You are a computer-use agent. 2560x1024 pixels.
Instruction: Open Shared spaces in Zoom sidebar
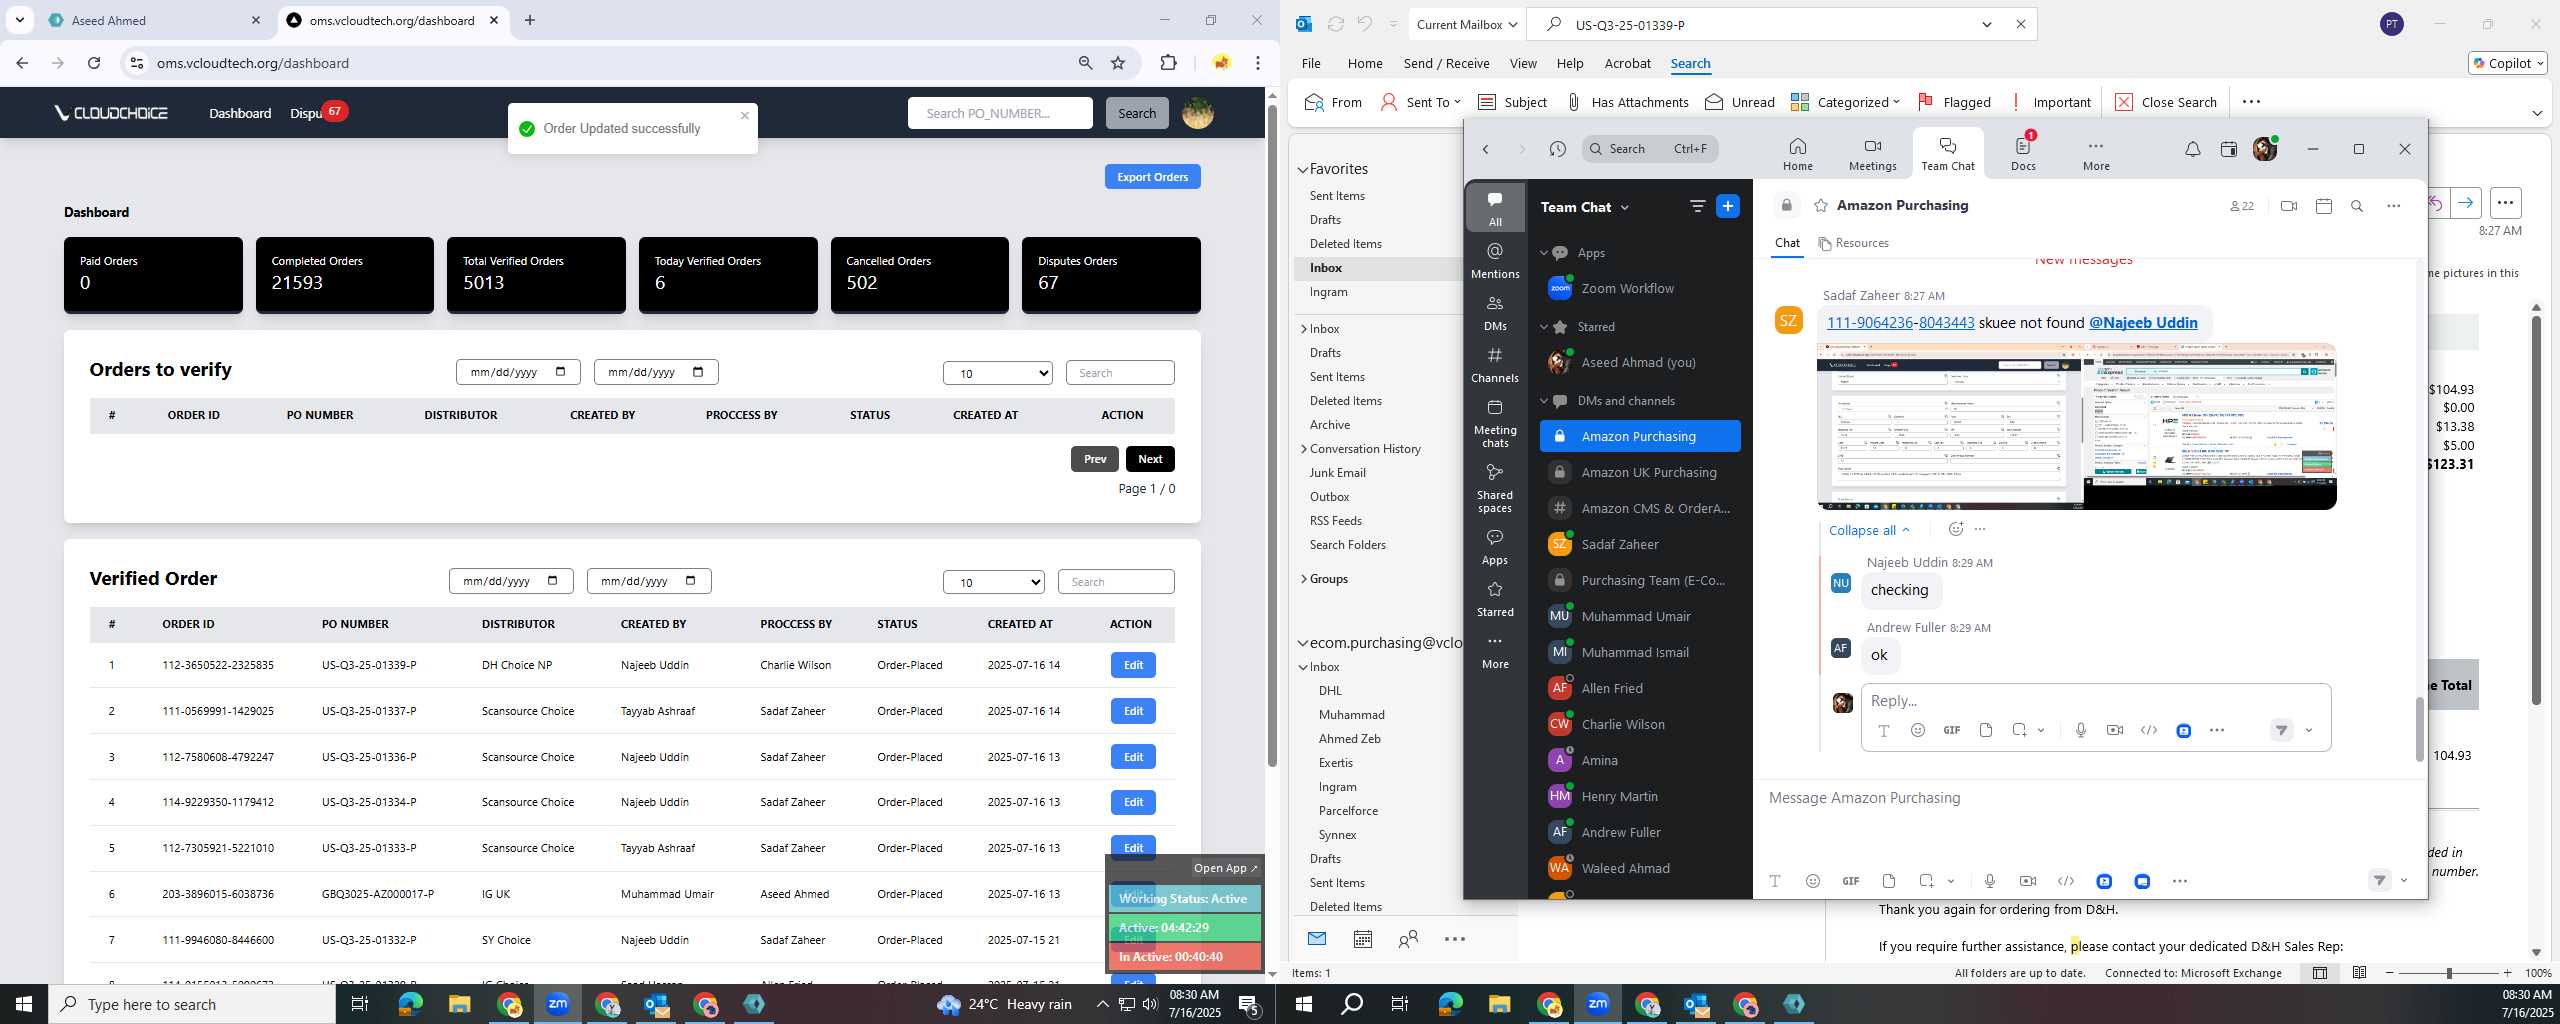[1495, 487]
